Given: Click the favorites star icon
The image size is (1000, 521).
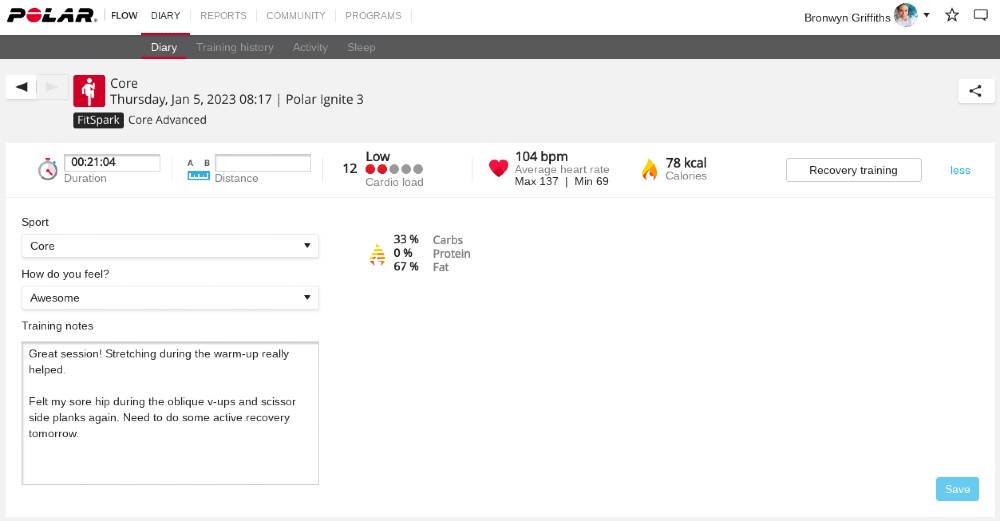Looking at the screenshot, I should coord(952,15).
